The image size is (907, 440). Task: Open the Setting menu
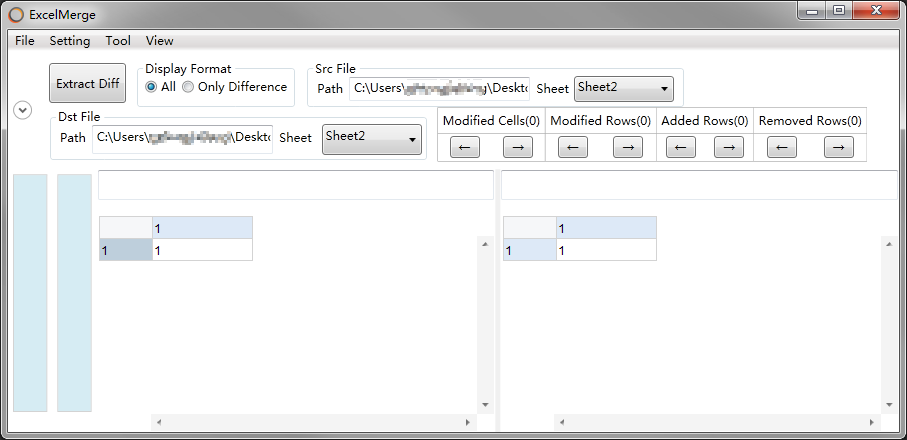pyautogui.click(x=69, y=40)
